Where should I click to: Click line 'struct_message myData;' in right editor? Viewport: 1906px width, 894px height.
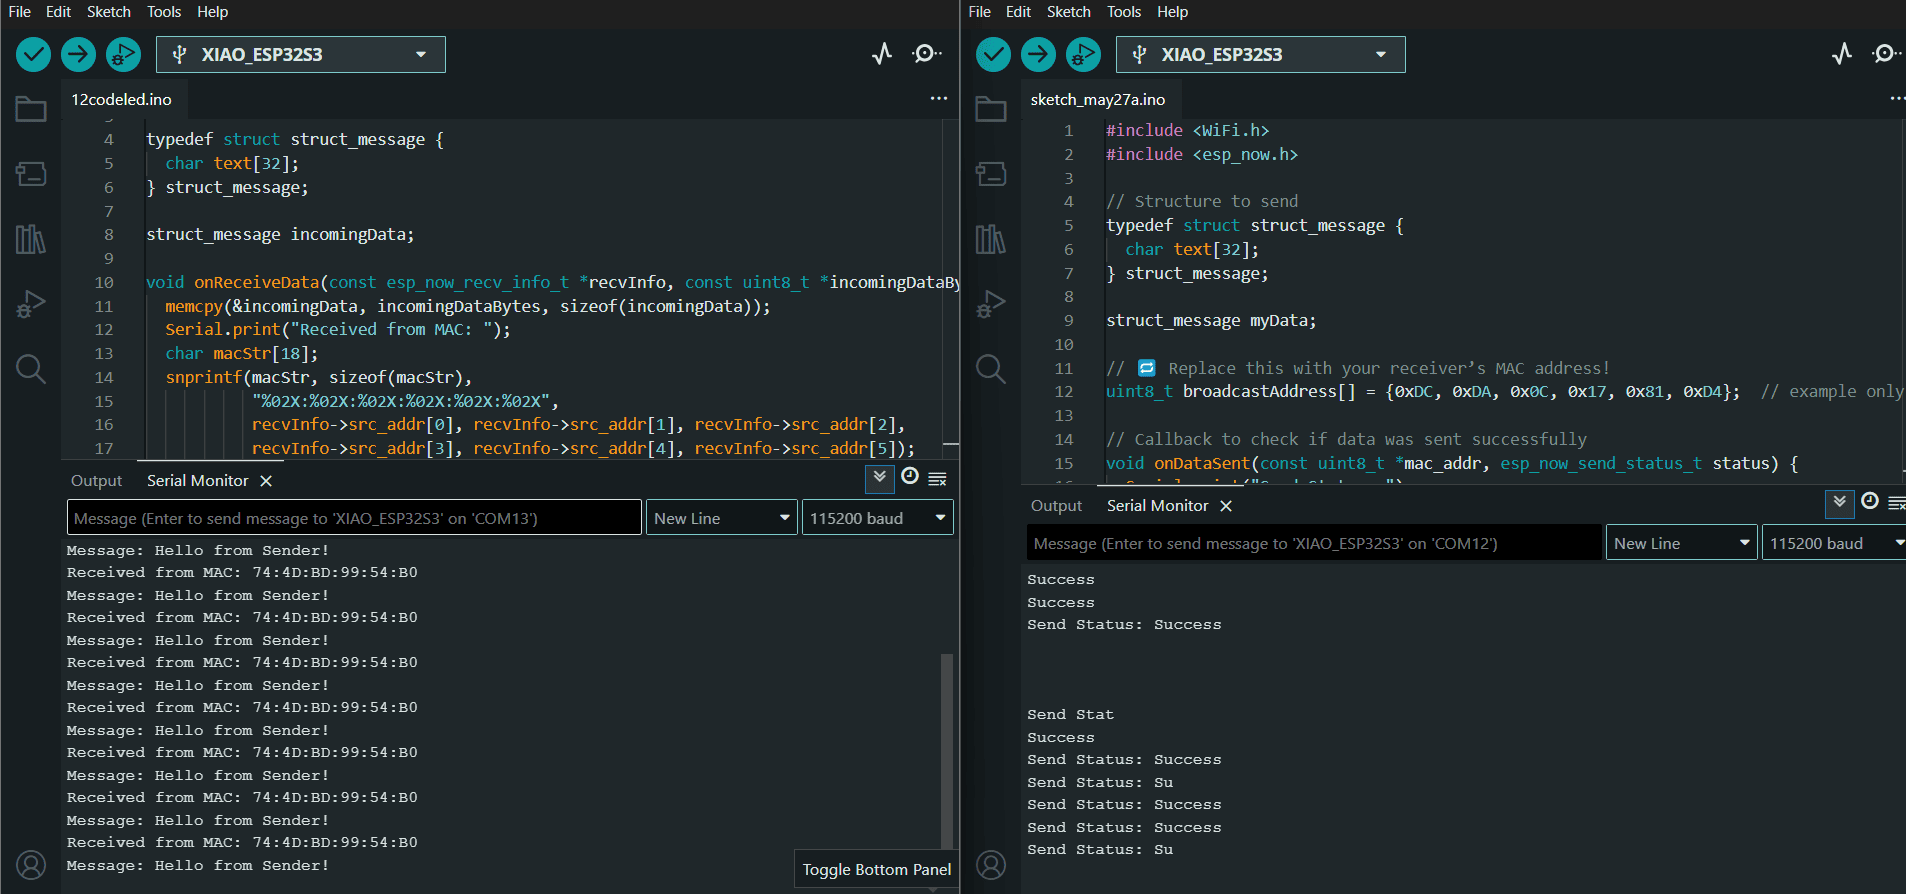(x=1211, y=321)
